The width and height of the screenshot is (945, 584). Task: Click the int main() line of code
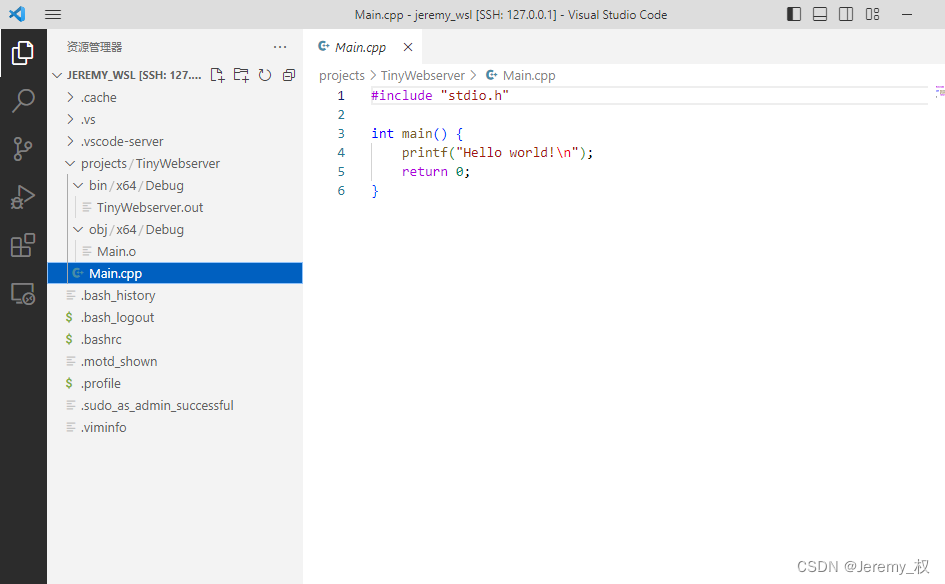417,133
